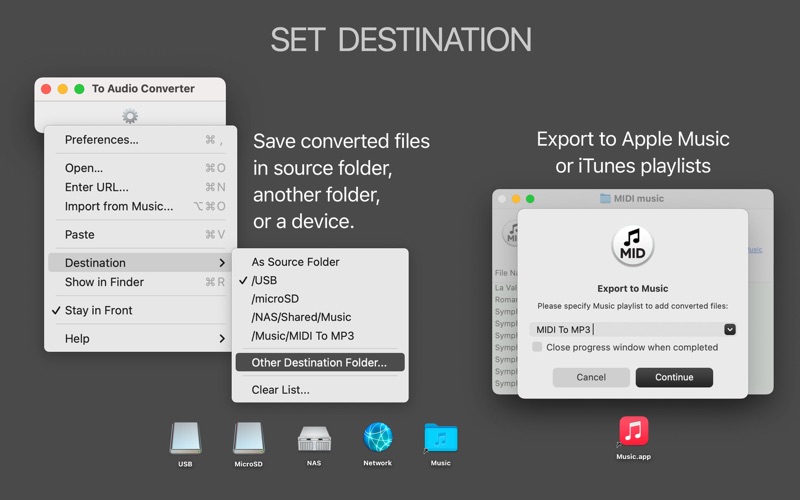The width and height of the screenshot is (800, 500).
Task: Click the folder icon beside MIDI music title
Action: pyautogui.click(x=605, y=198)
